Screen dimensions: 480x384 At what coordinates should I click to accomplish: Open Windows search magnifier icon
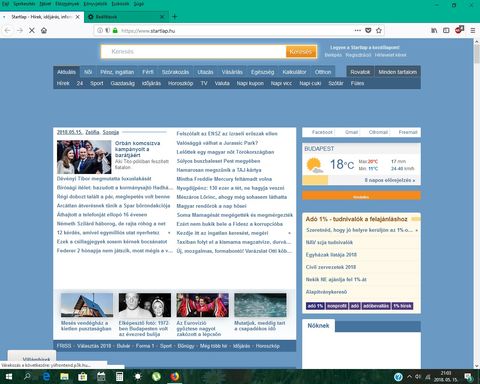(27, 377)
